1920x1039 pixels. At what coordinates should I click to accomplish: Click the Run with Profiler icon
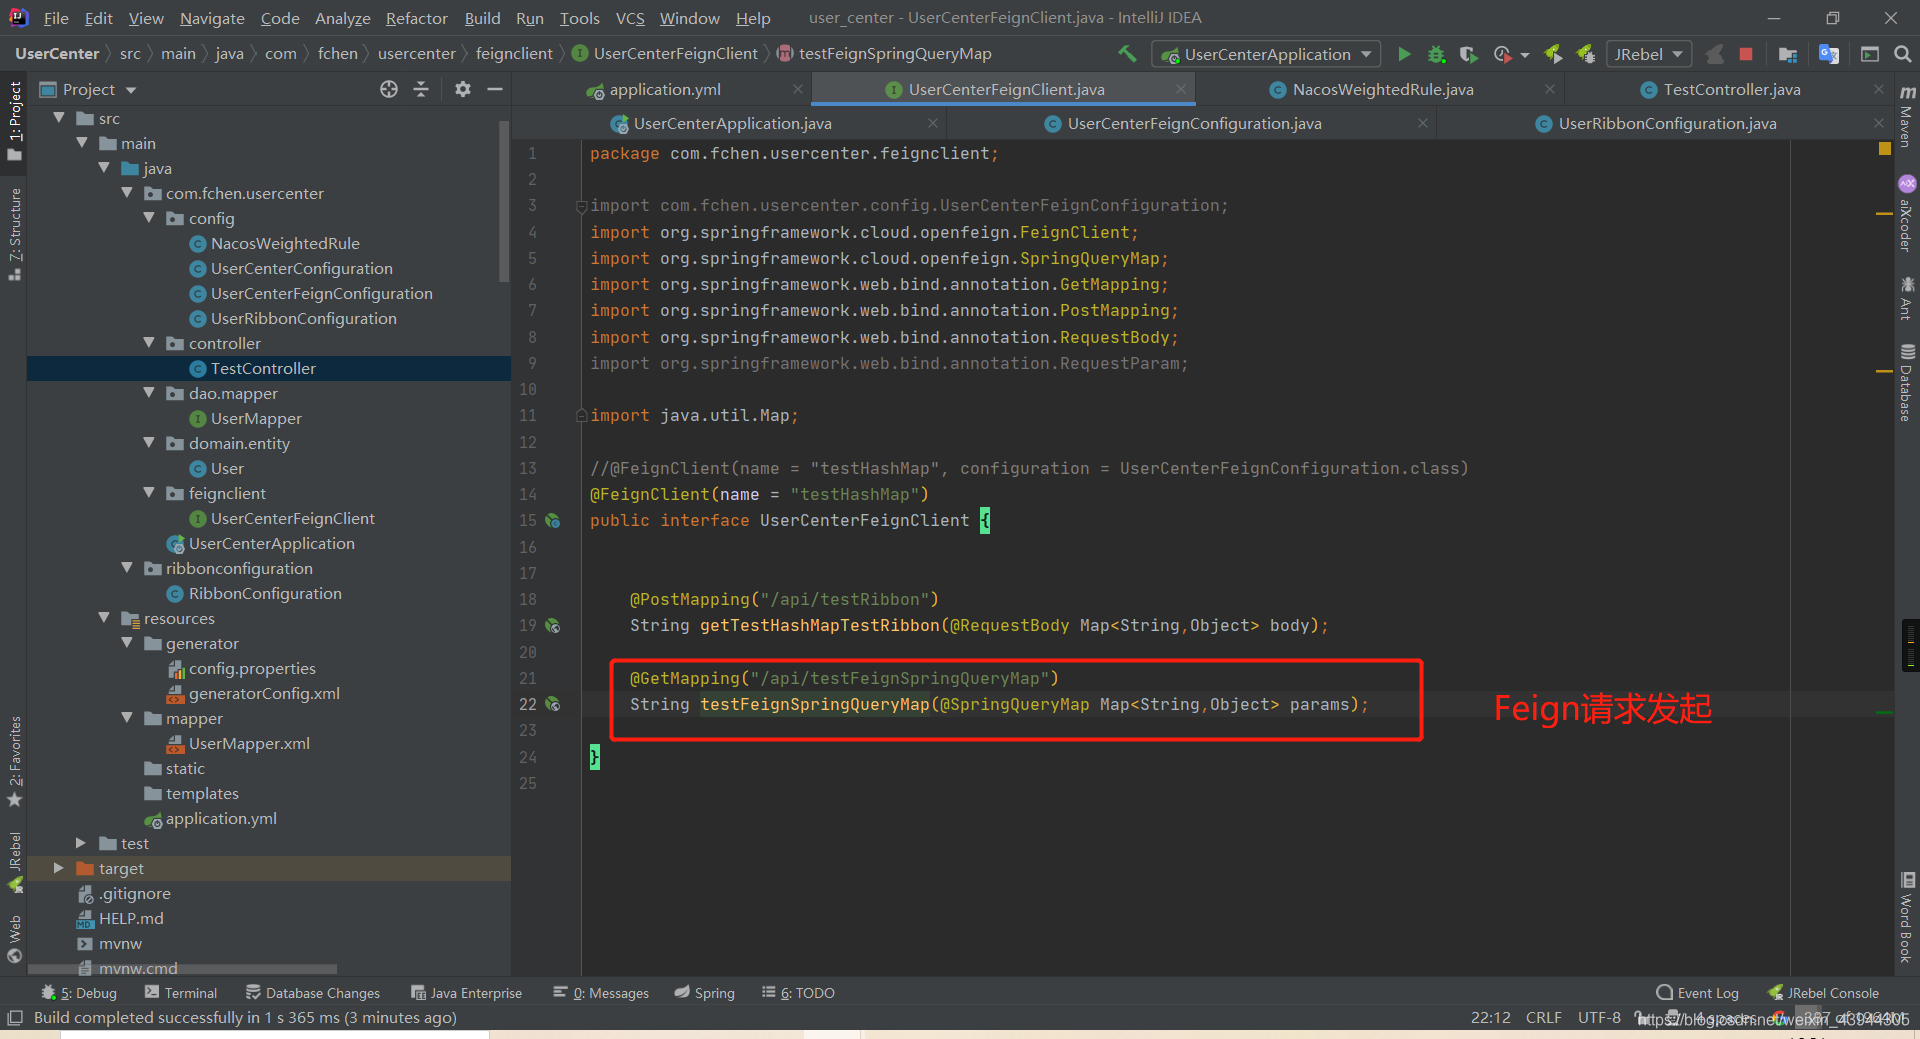click(x=1503, y=54)
